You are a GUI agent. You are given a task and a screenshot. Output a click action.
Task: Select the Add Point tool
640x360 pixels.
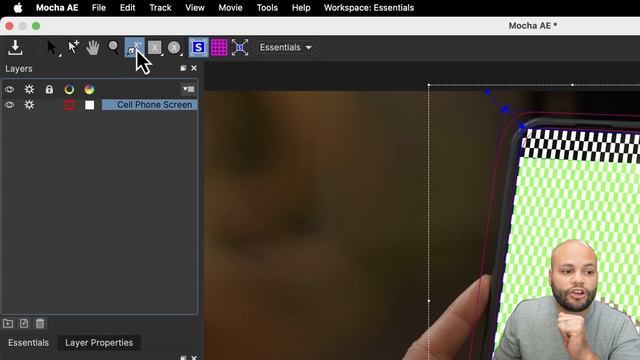pyautogui.click(x=73, y=47)
